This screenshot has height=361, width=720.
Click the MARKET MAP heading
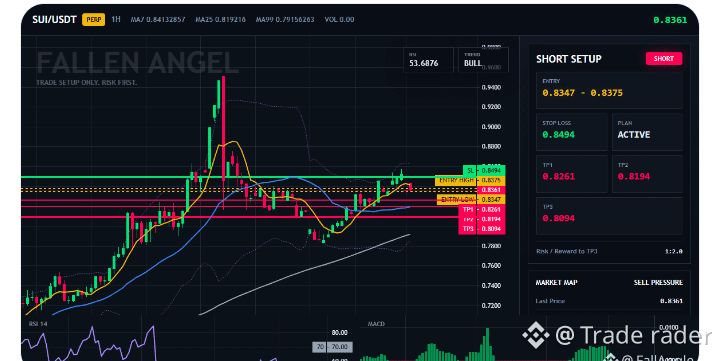(x=557, y=282)
